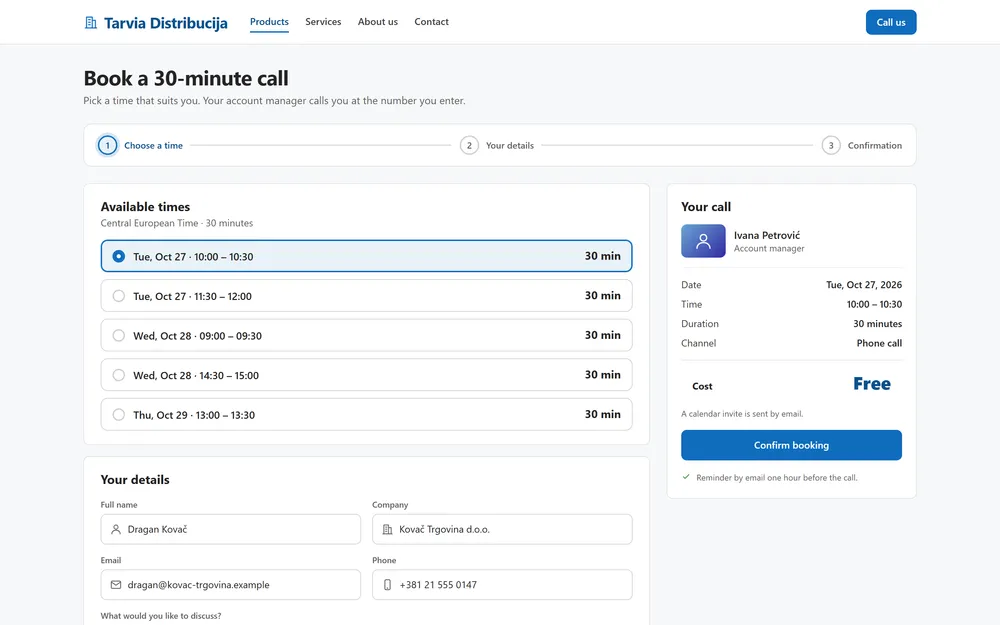Click 'A calendar invite is sent by email.' note
The image size is (1000, 625).
pos(742,414)
